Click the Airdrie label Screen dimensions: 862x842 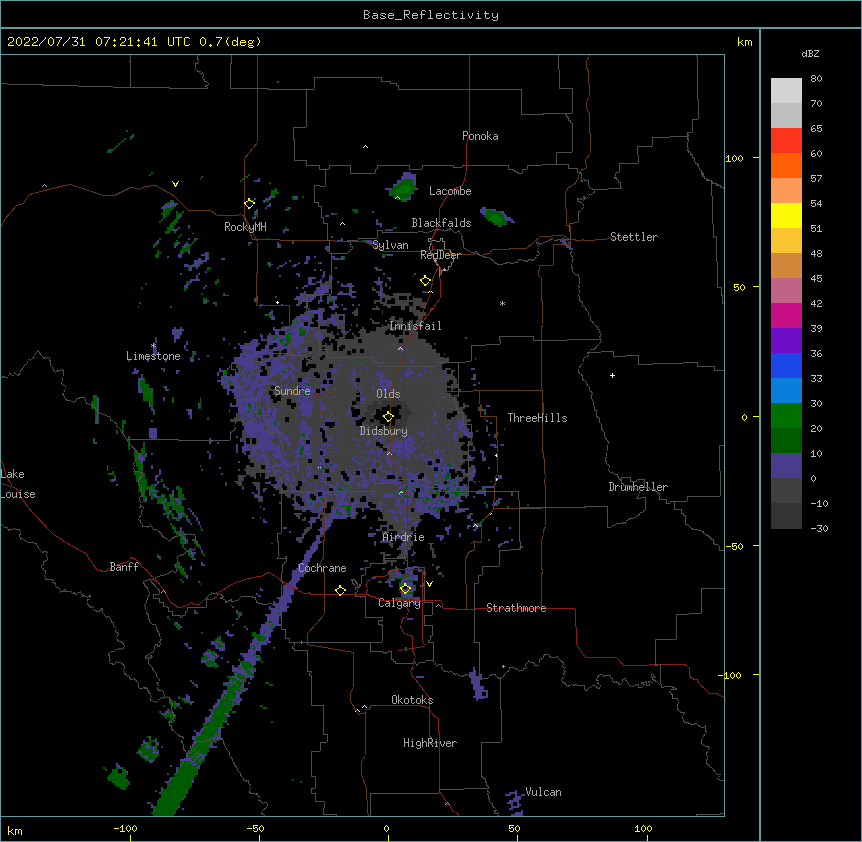click(404, 537)
